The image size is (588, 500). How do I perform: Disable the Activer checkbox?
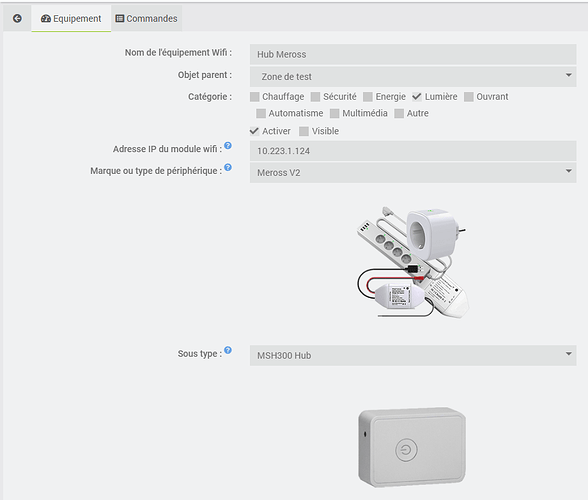tap(254, 131)
